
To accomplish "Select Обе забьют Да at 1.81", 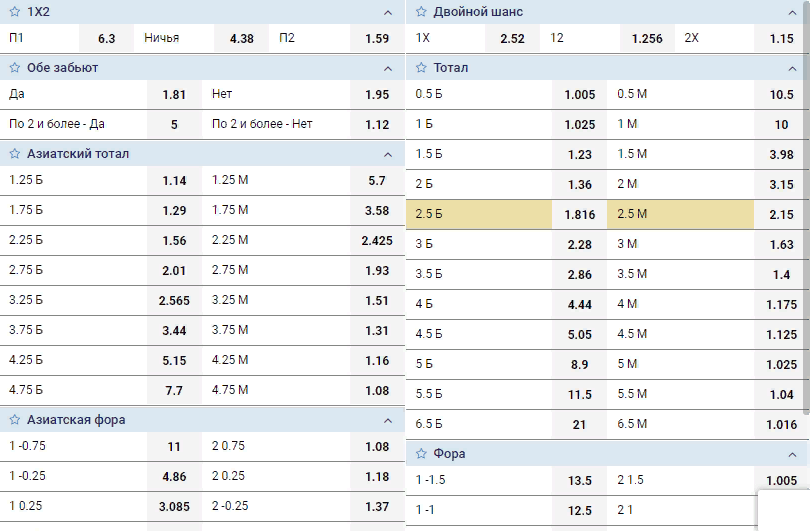I will (x=174, y=95).
